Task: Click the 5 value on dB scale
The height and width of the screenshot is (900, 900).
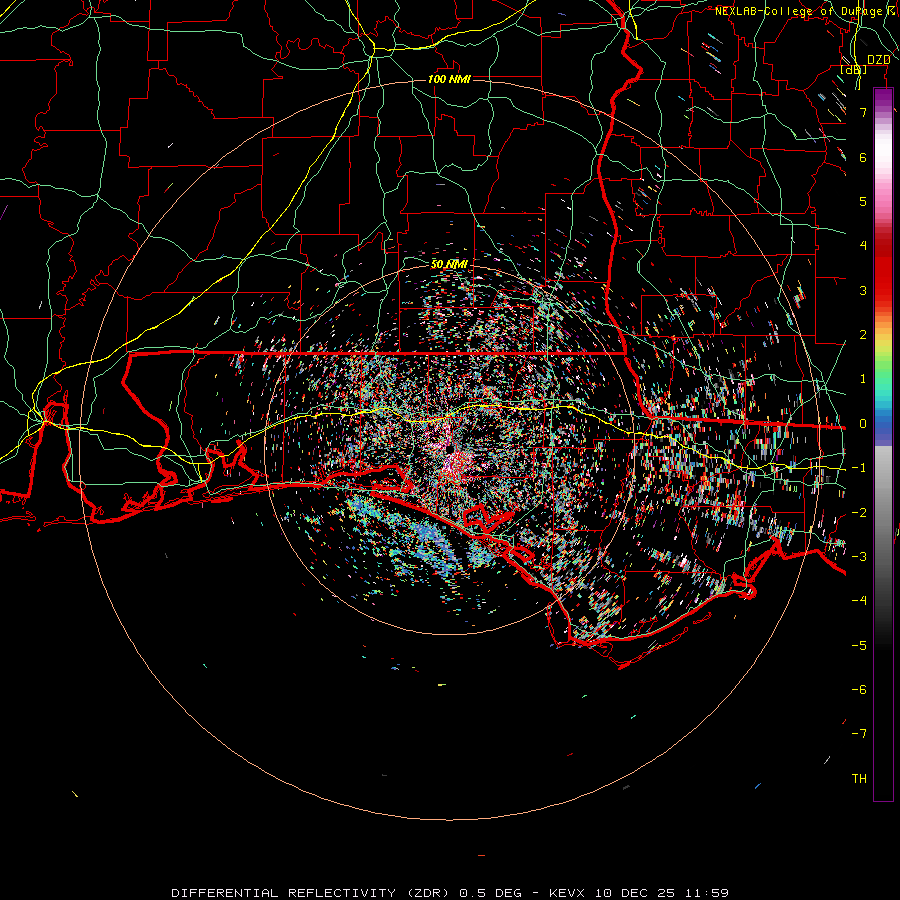Action: point(863,201)
